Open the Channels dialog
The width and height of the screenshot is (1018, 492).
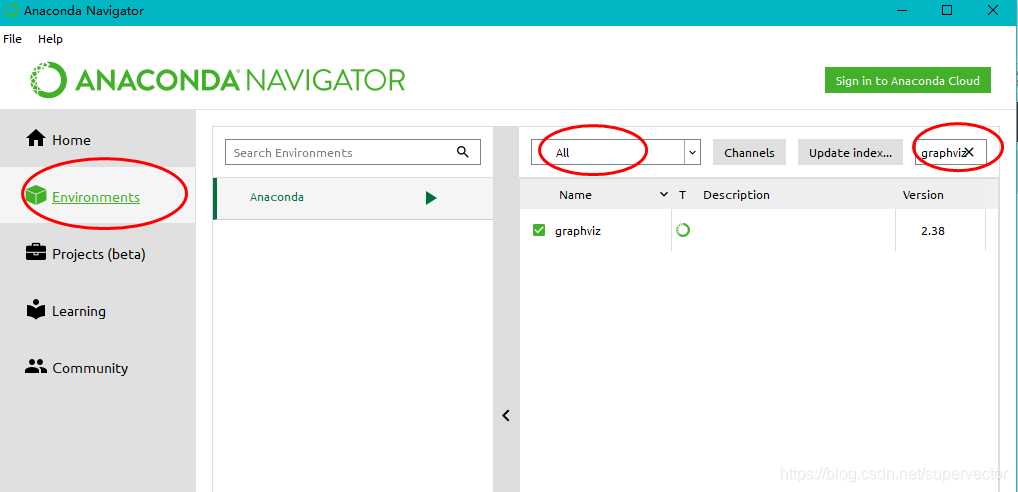pos(749,153)
